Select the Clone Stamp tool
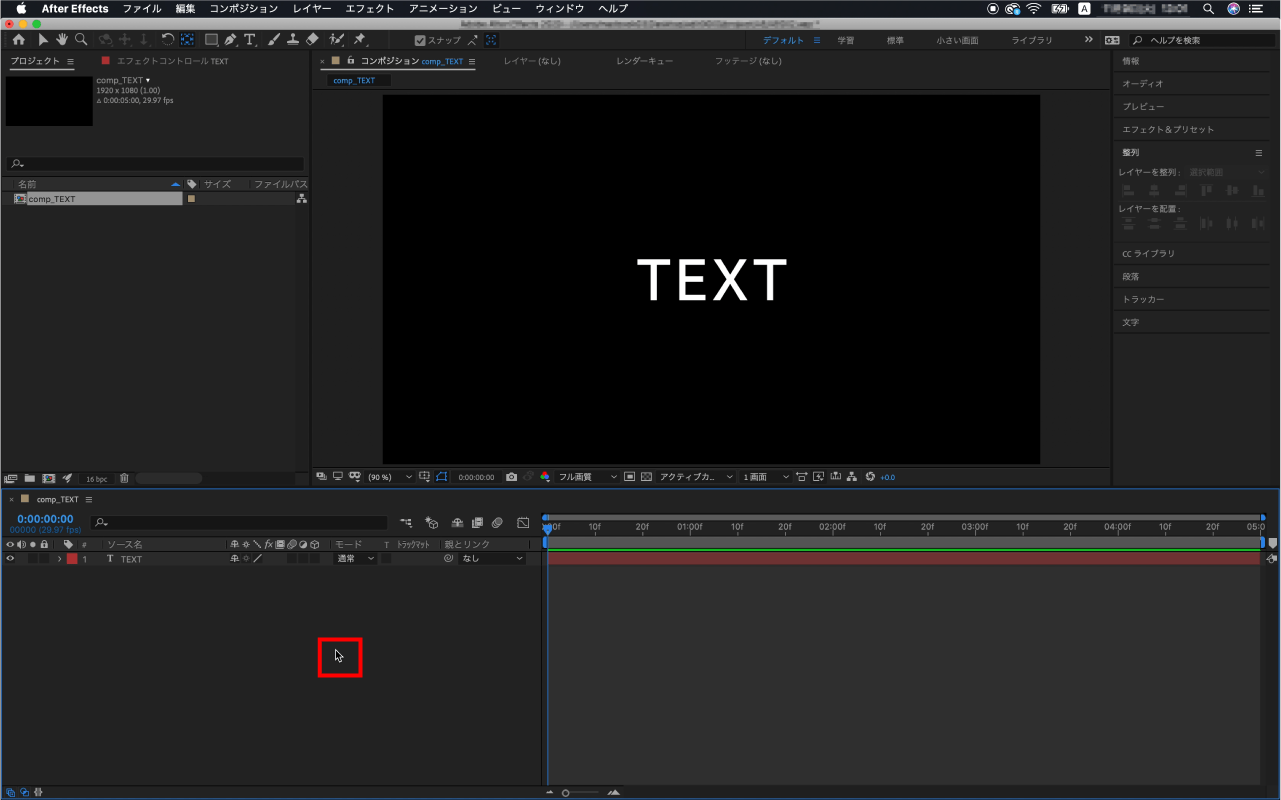This screenshot has height=800, width=1281. click(x=292, y=40)
